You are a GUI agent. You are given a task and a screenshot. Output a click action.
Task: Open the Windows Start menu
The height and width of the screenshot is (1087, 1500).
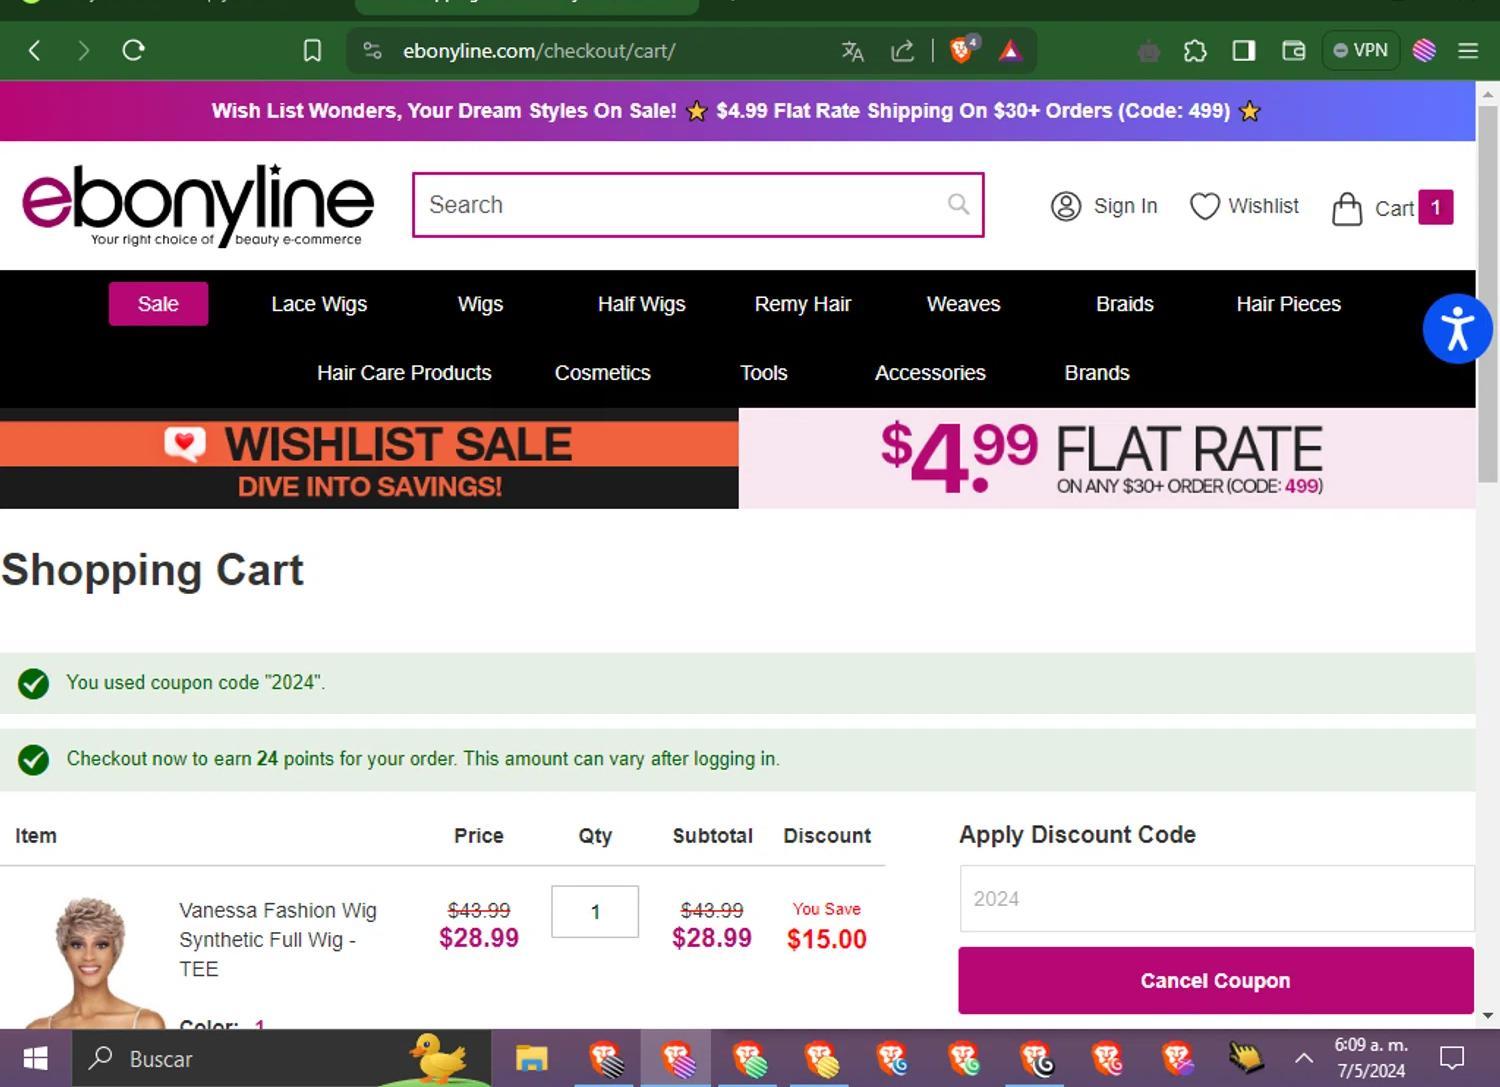(35, 1058)
